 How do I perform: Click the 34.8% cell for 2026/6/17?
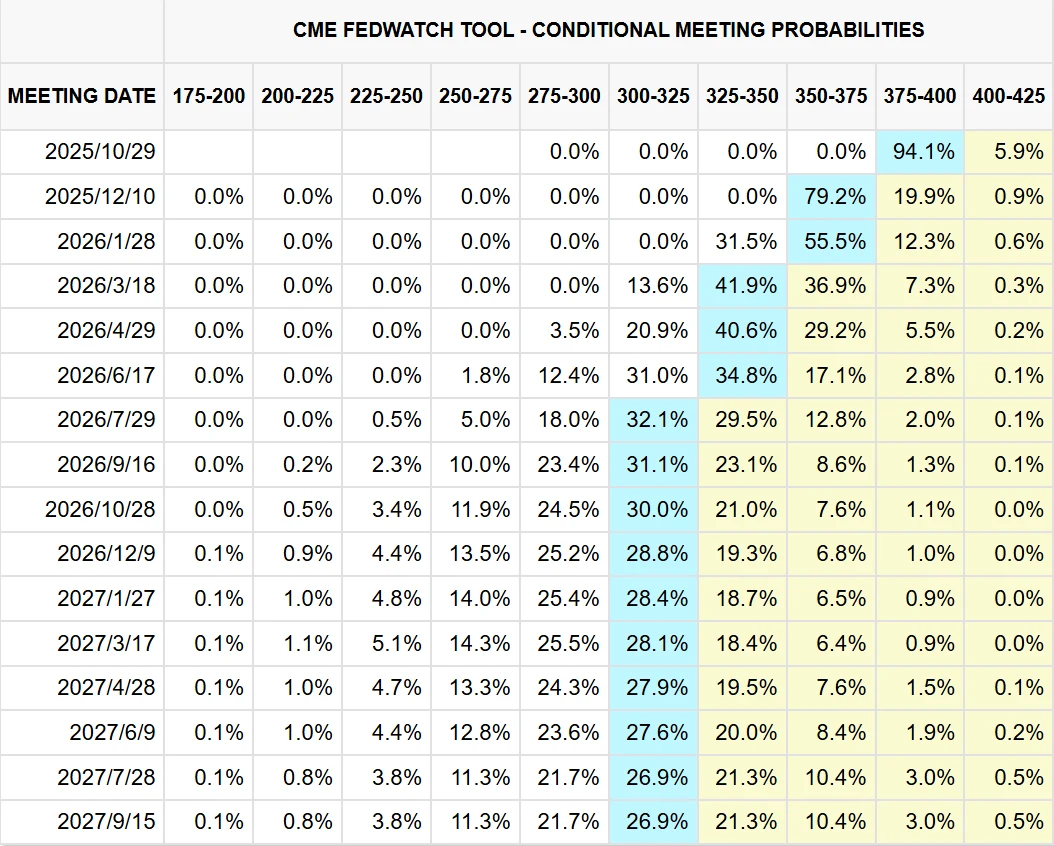742,375
